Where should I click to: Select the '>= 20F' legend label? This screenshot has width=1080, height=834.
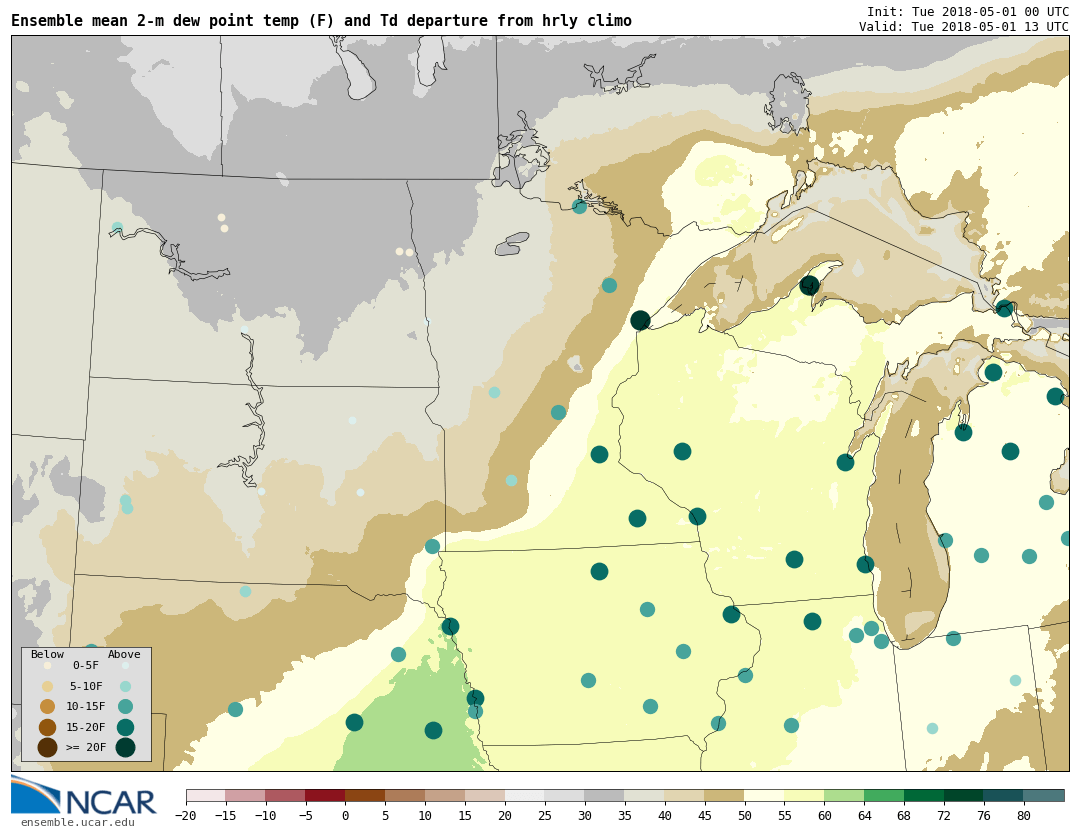(x=86, y=747)
